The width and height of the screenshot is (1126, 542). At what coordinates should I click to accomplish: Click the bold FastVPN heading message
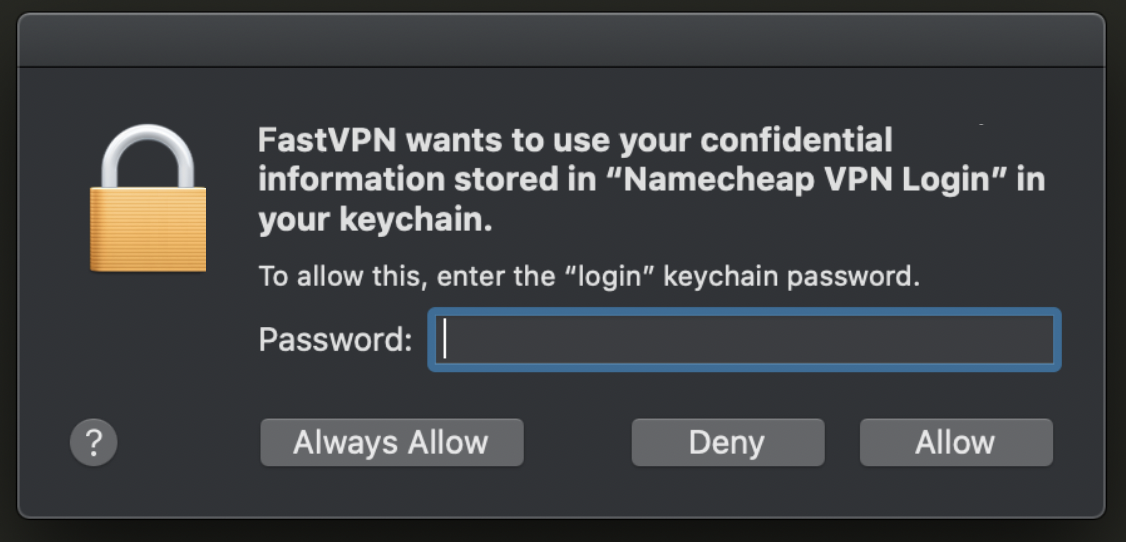[x=651, y=179]
